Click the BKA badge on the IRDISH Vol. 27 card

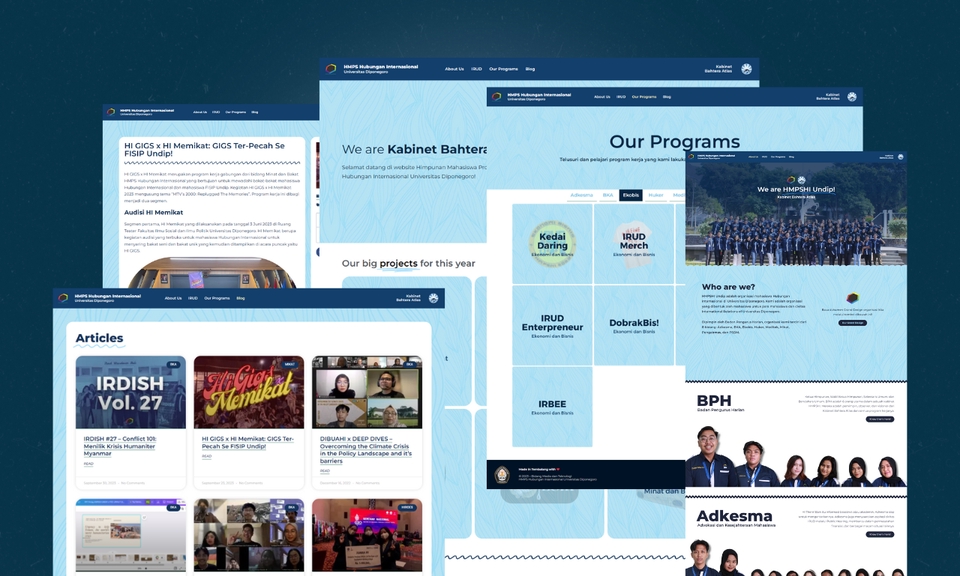coord(173,363)
